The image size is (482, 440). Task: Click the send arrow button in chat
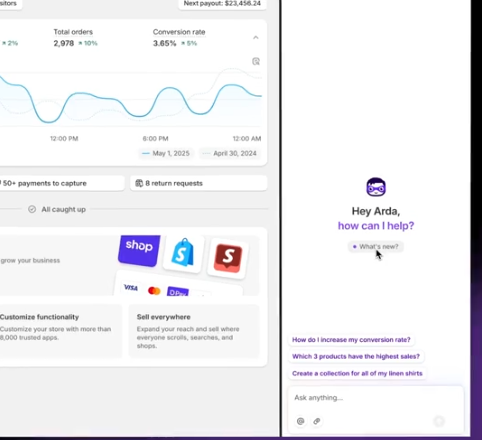[x=439, y=421]
